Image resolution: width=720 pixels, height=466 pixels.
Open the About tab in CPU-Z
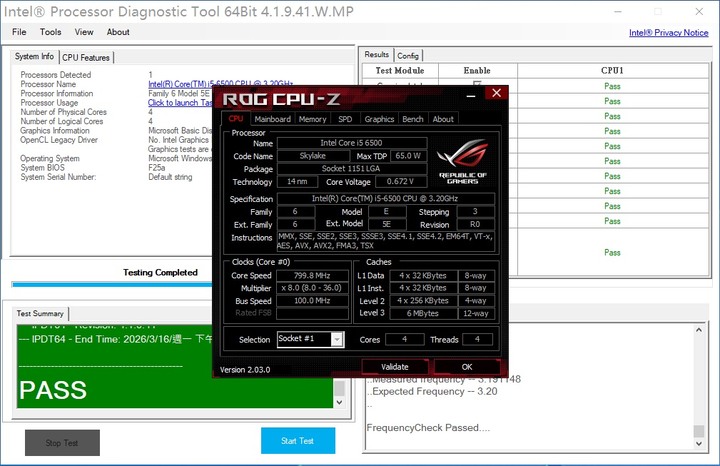443,119
